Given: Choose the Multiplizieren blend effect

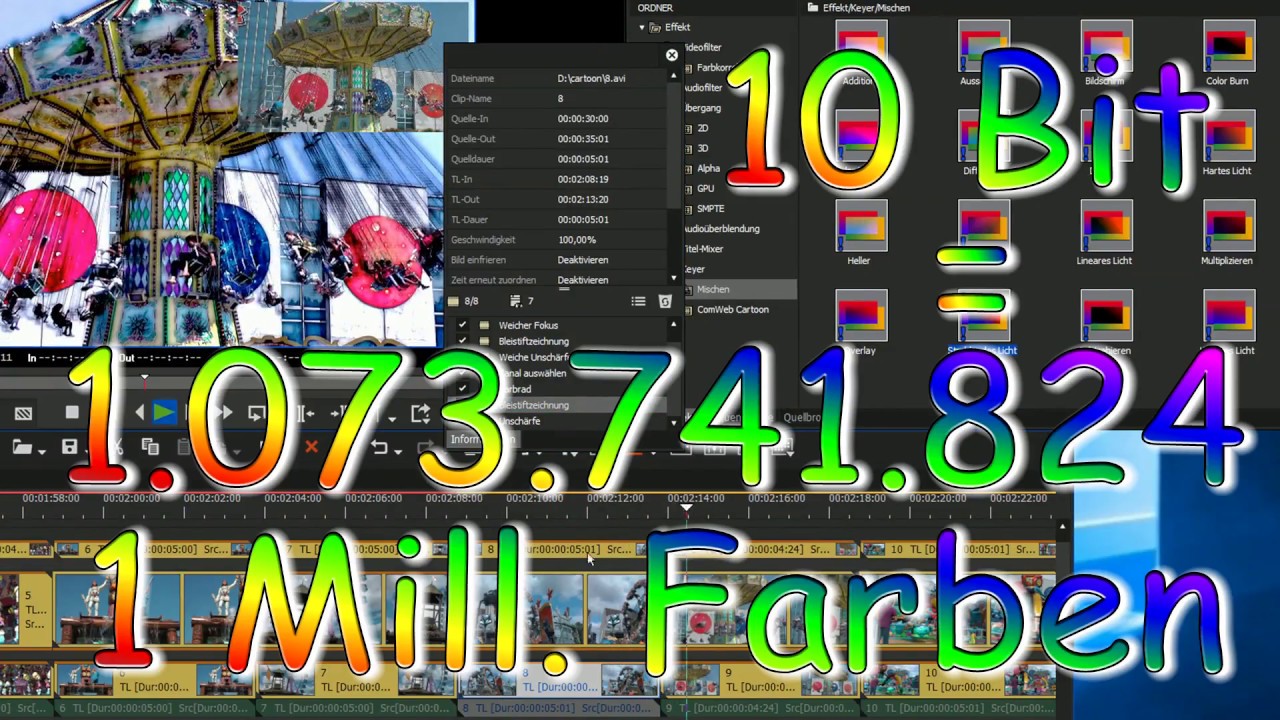Looking at the screenshot, I should [1228, 235].
